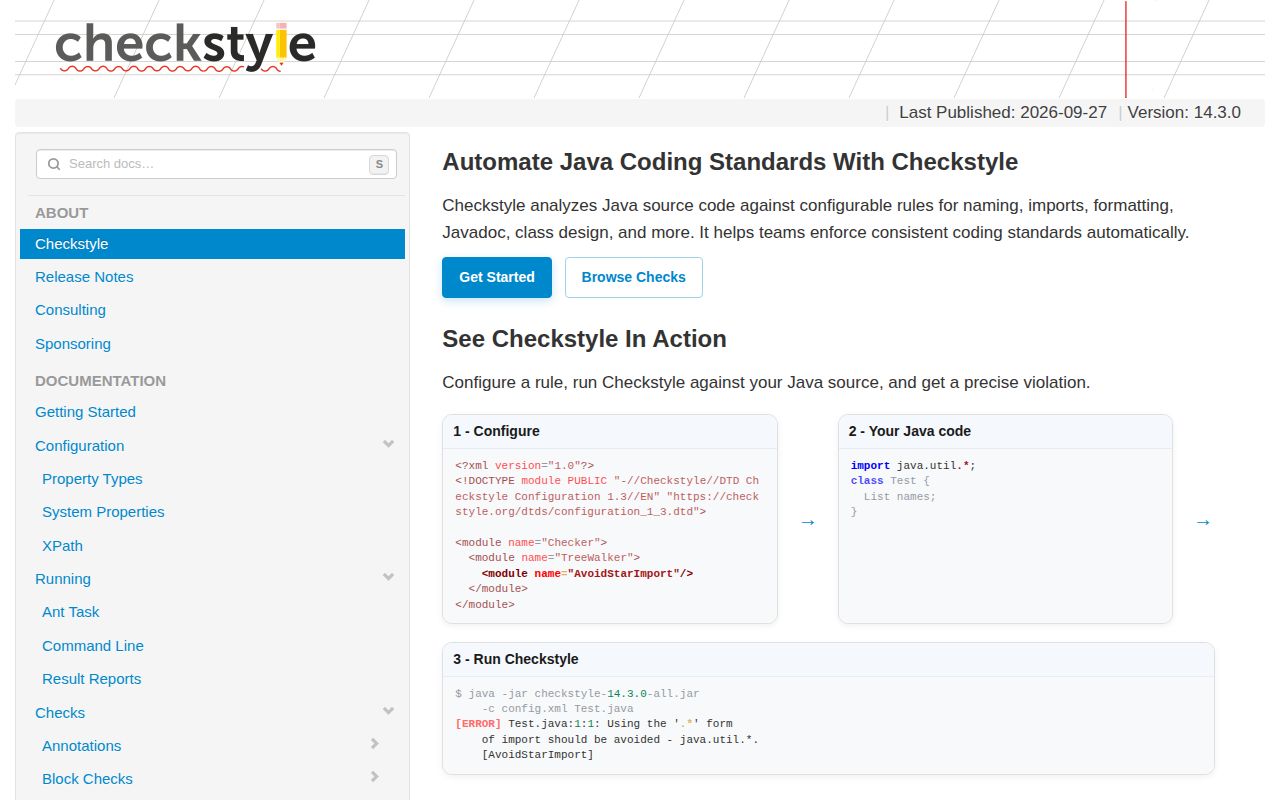Click the AvoidStarImport module line in config
1280x800 pixels.
587,574
